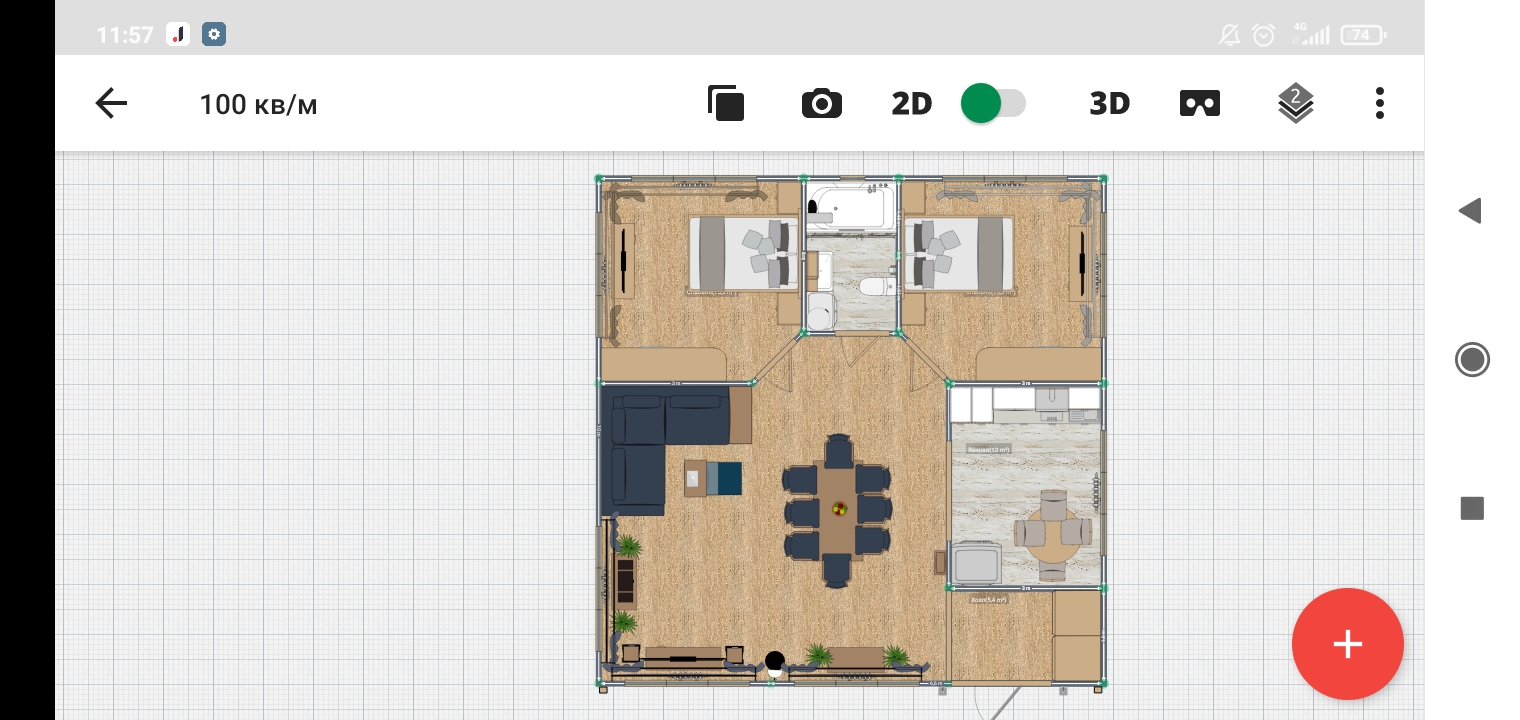Tap the muted notifications bell in status bar
The image size is (1520, 720).
coord(1229,35)
